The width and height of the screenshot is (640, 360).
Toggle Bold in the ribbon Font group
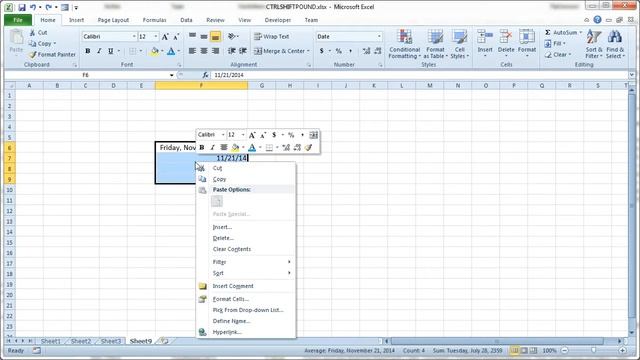click(87, 51)
